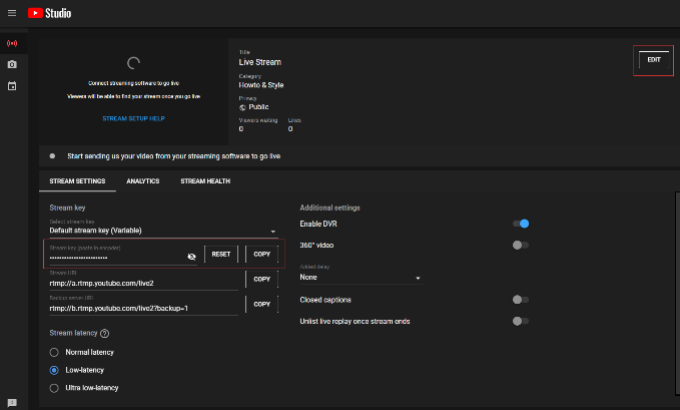Switch to the Stream Health tab
The height and width of the screenshot is (410, 680).
(205, 181)
